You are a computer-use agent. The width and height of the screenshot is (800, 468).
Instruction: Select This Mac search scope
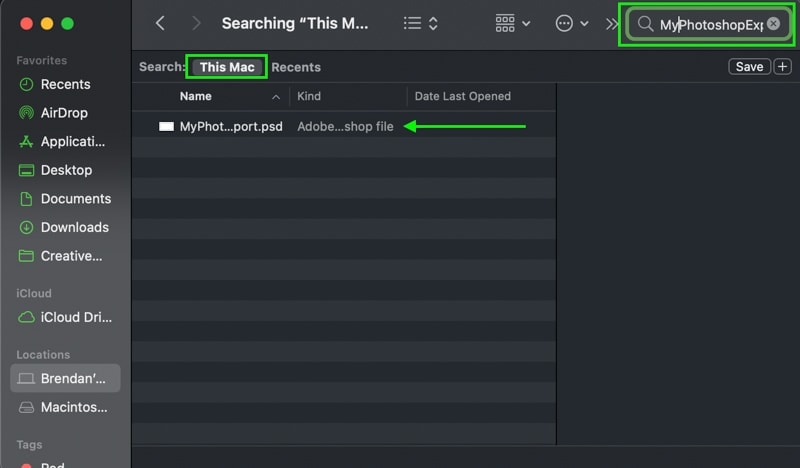(227, 67)
